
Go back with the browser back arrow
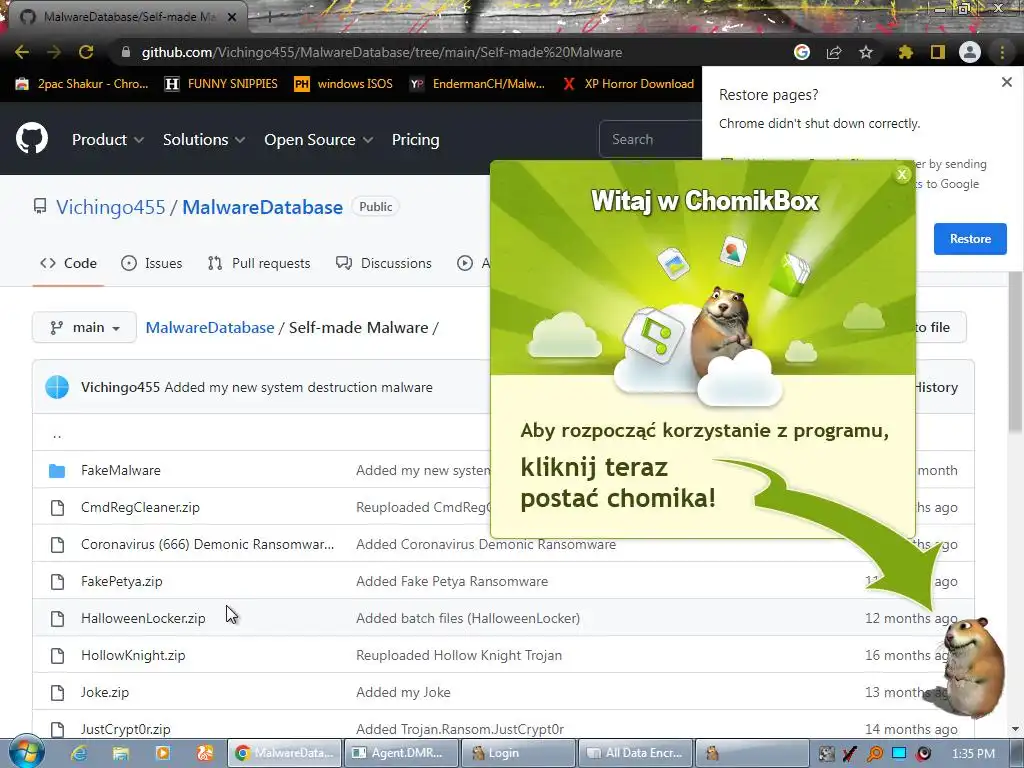(22, 52)
